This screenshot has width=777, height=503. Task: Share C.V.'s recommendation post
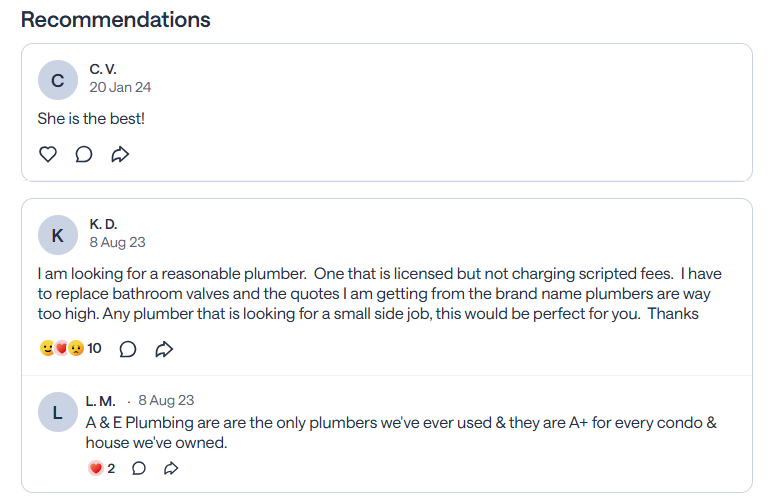(x=120, y=154)
